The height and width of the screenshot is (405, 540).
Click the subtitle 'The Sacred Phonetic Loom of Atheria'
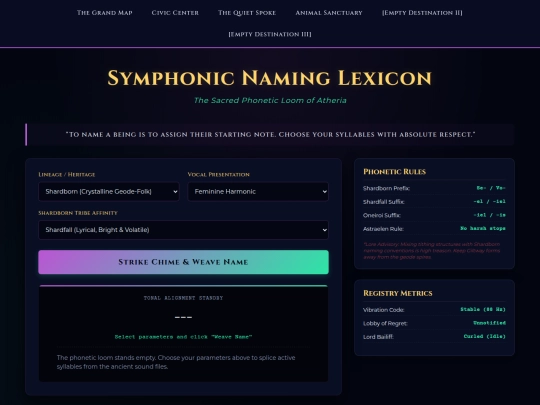[270, 100]
